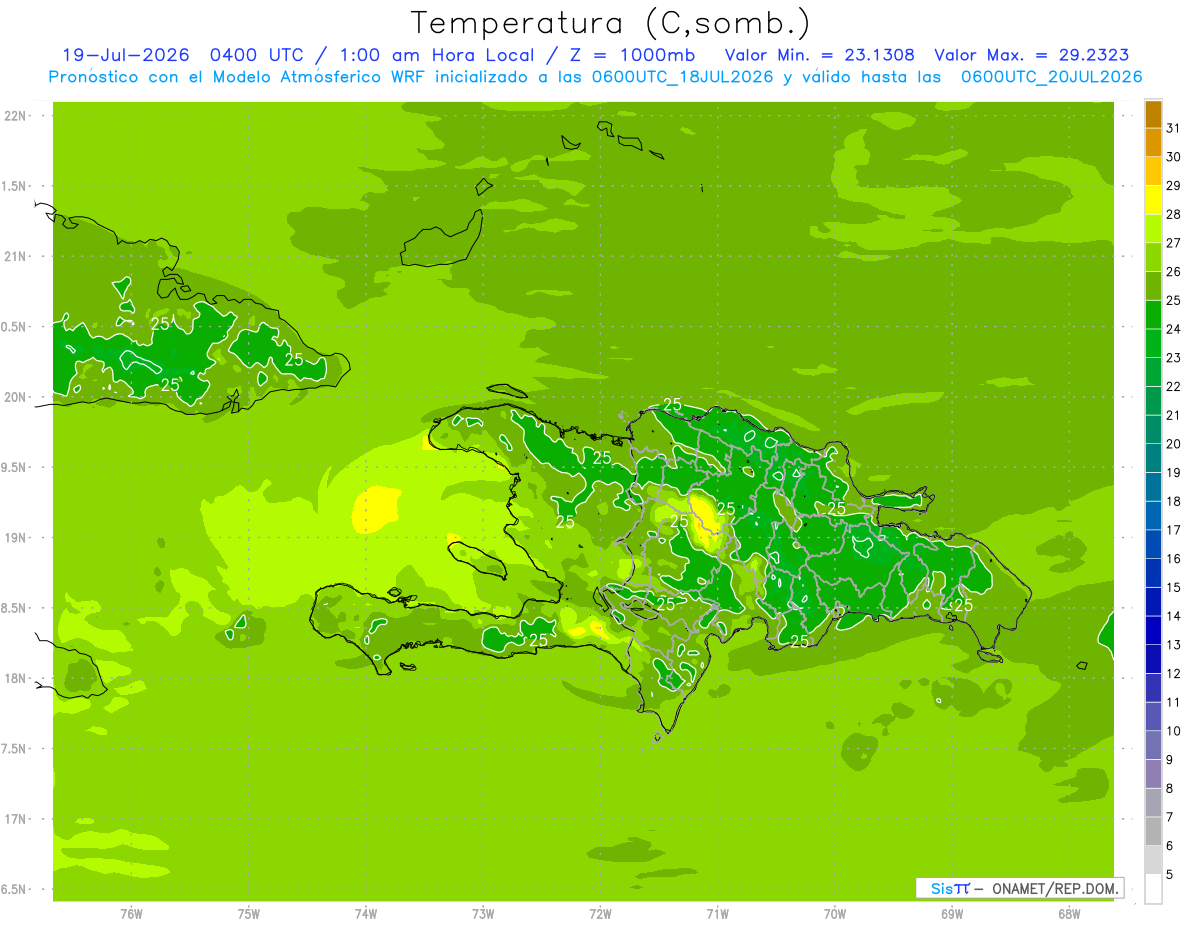
Task: Click the "25" color scale legend label
Action: pos(1173,300)
